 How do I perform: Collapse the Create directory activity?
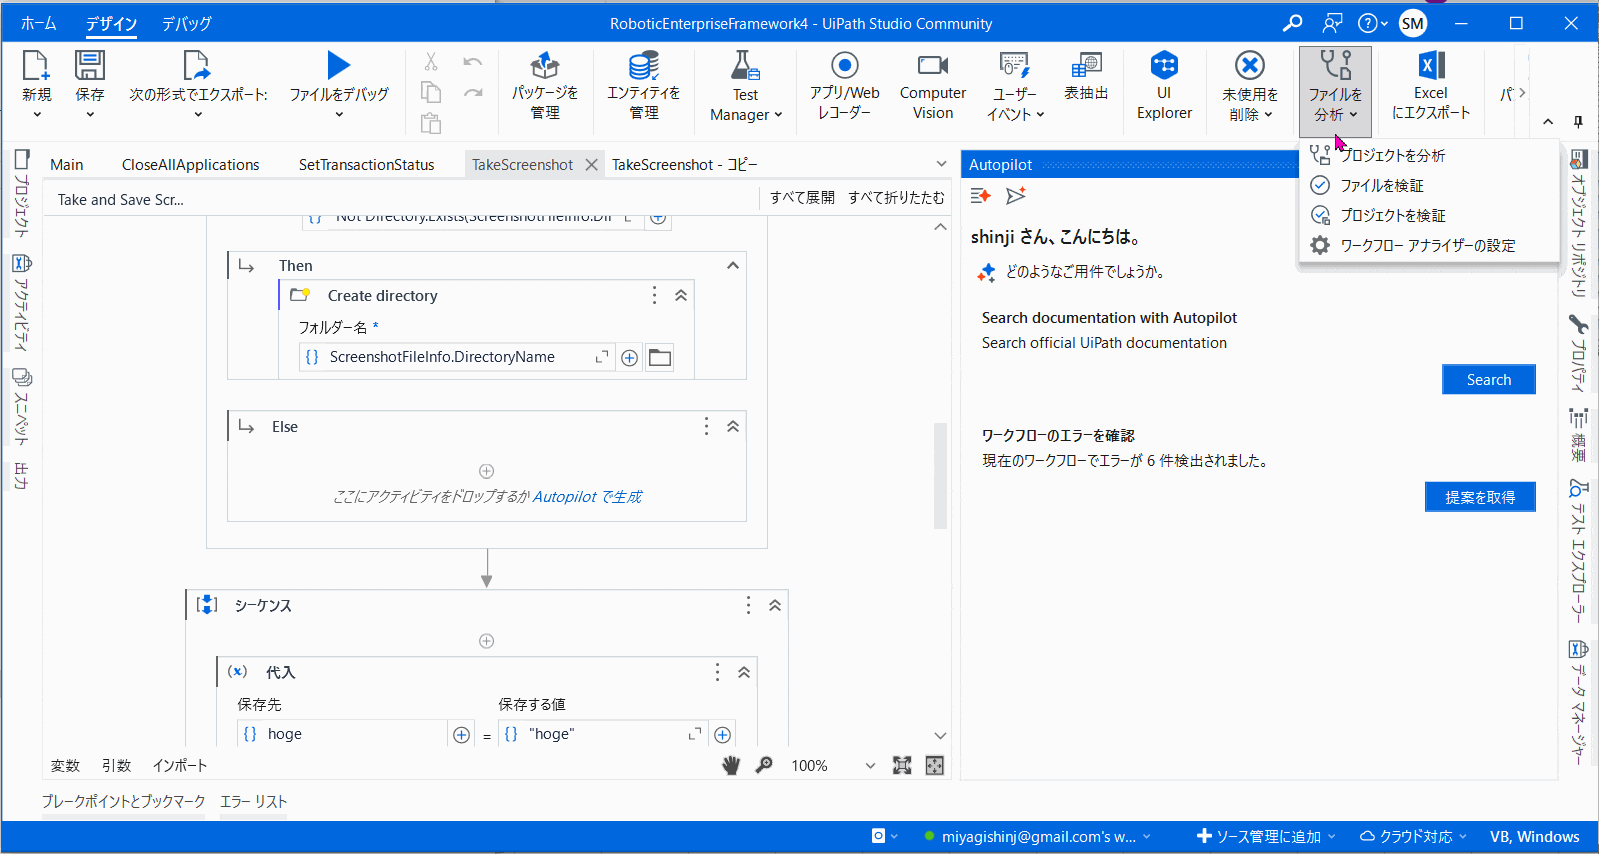(x=681, y=296)
